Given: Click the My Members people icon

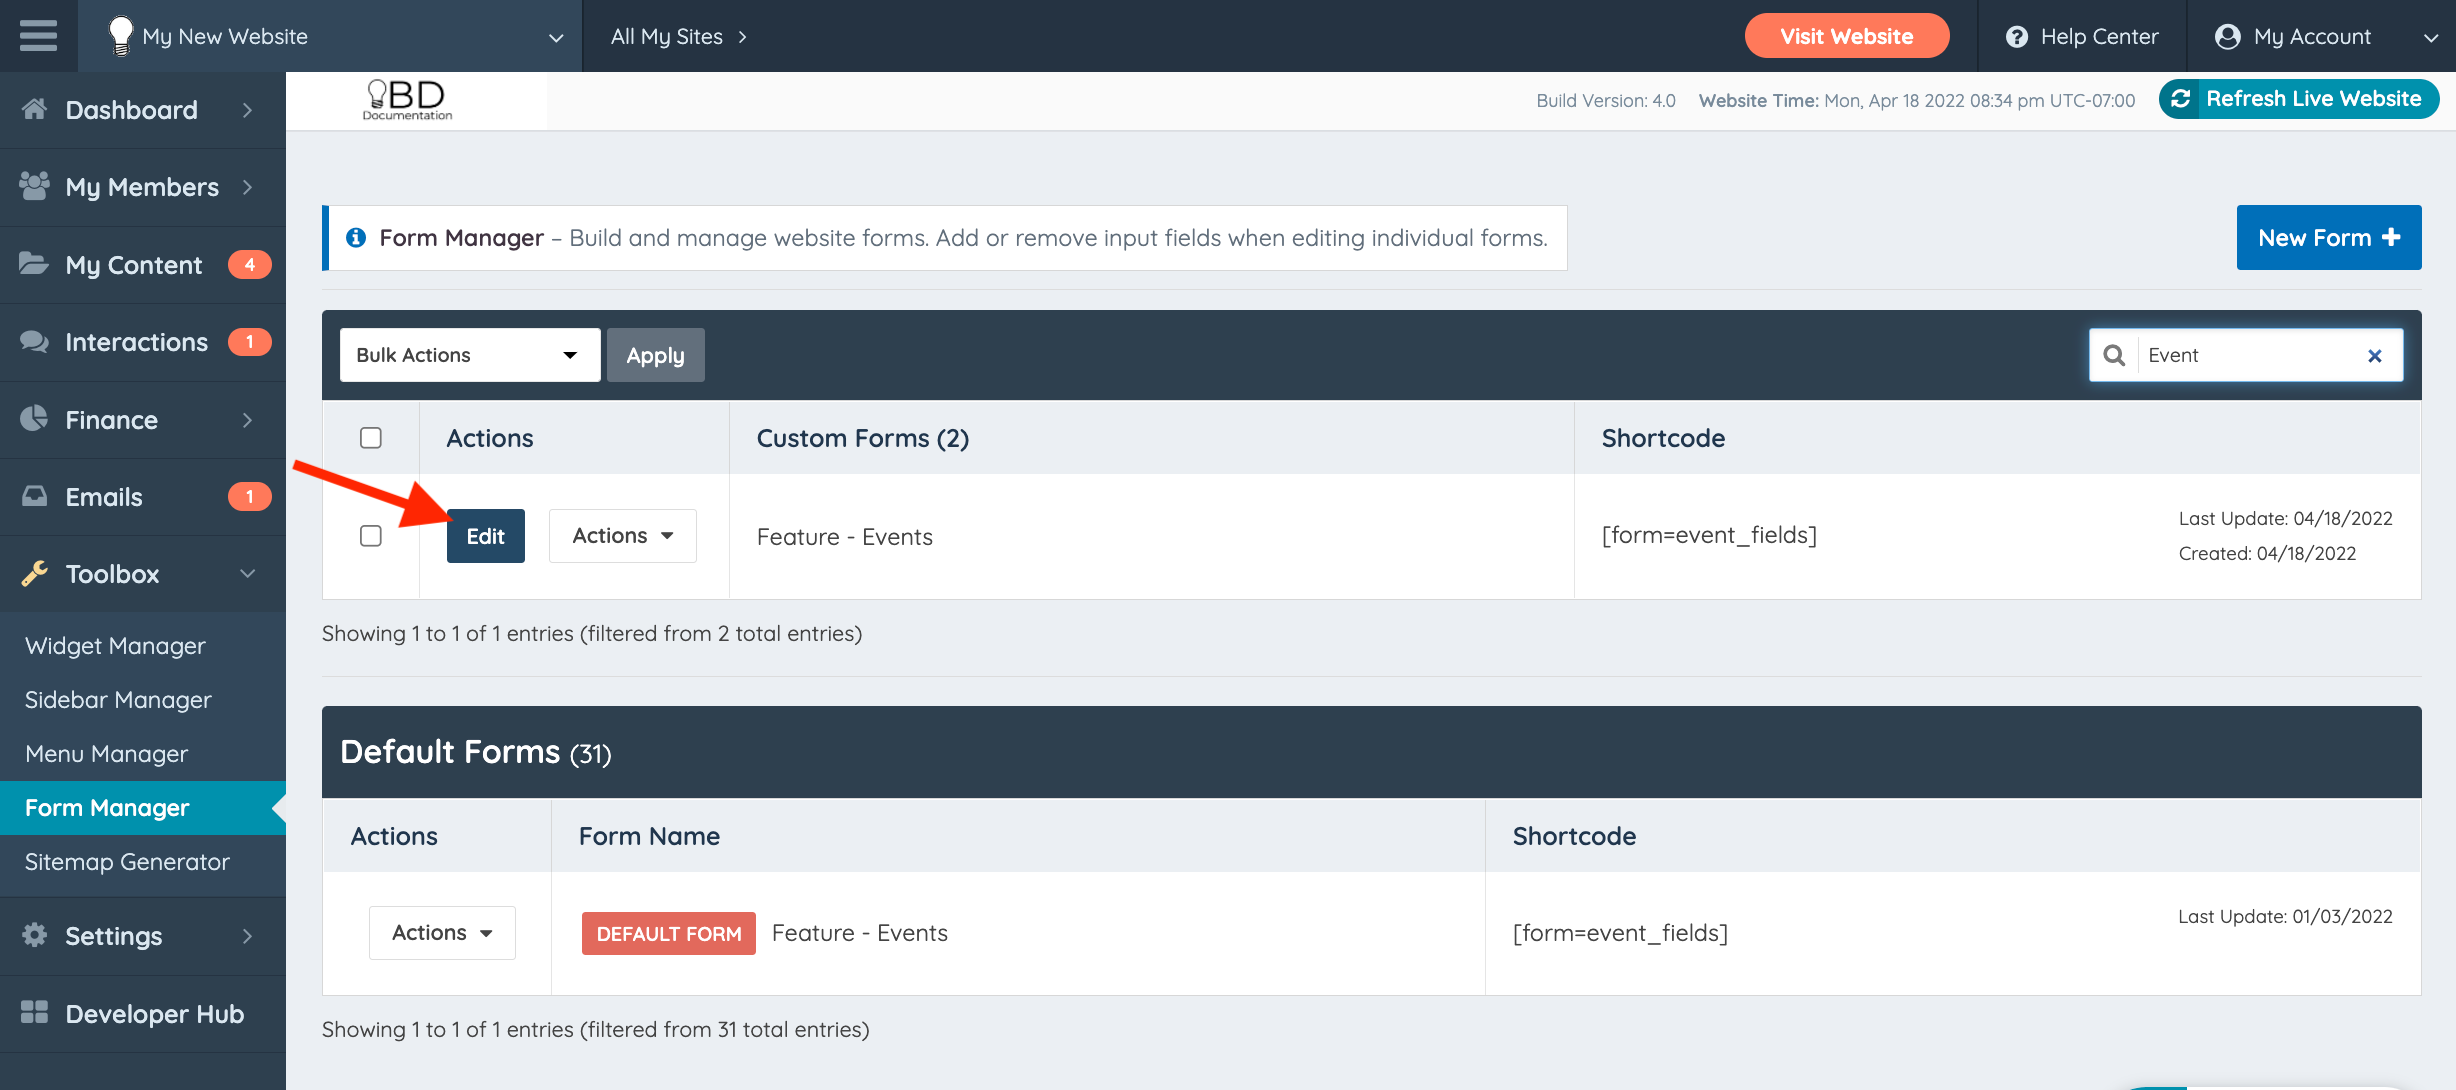Looking at the screenshot, I should [35, 186].
